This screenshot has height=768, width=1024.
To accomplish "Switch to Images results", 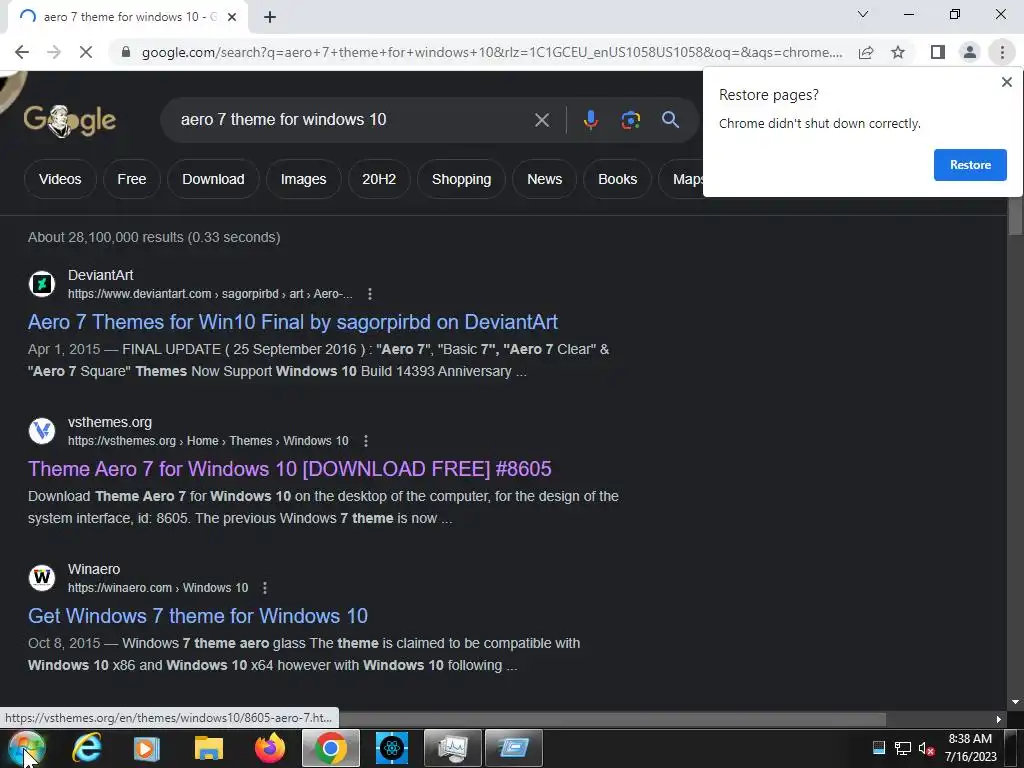I will coord(303,179).
